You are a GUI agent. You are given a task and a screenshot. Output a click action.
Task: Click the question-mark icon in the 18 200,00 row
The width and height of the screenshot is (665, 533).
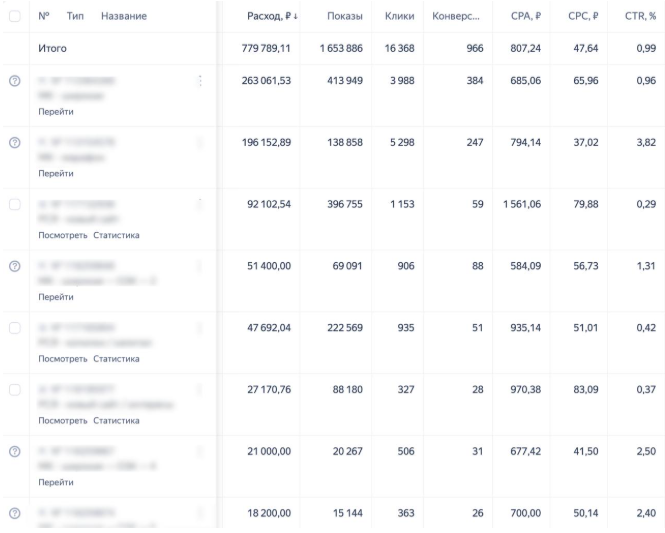14,513
